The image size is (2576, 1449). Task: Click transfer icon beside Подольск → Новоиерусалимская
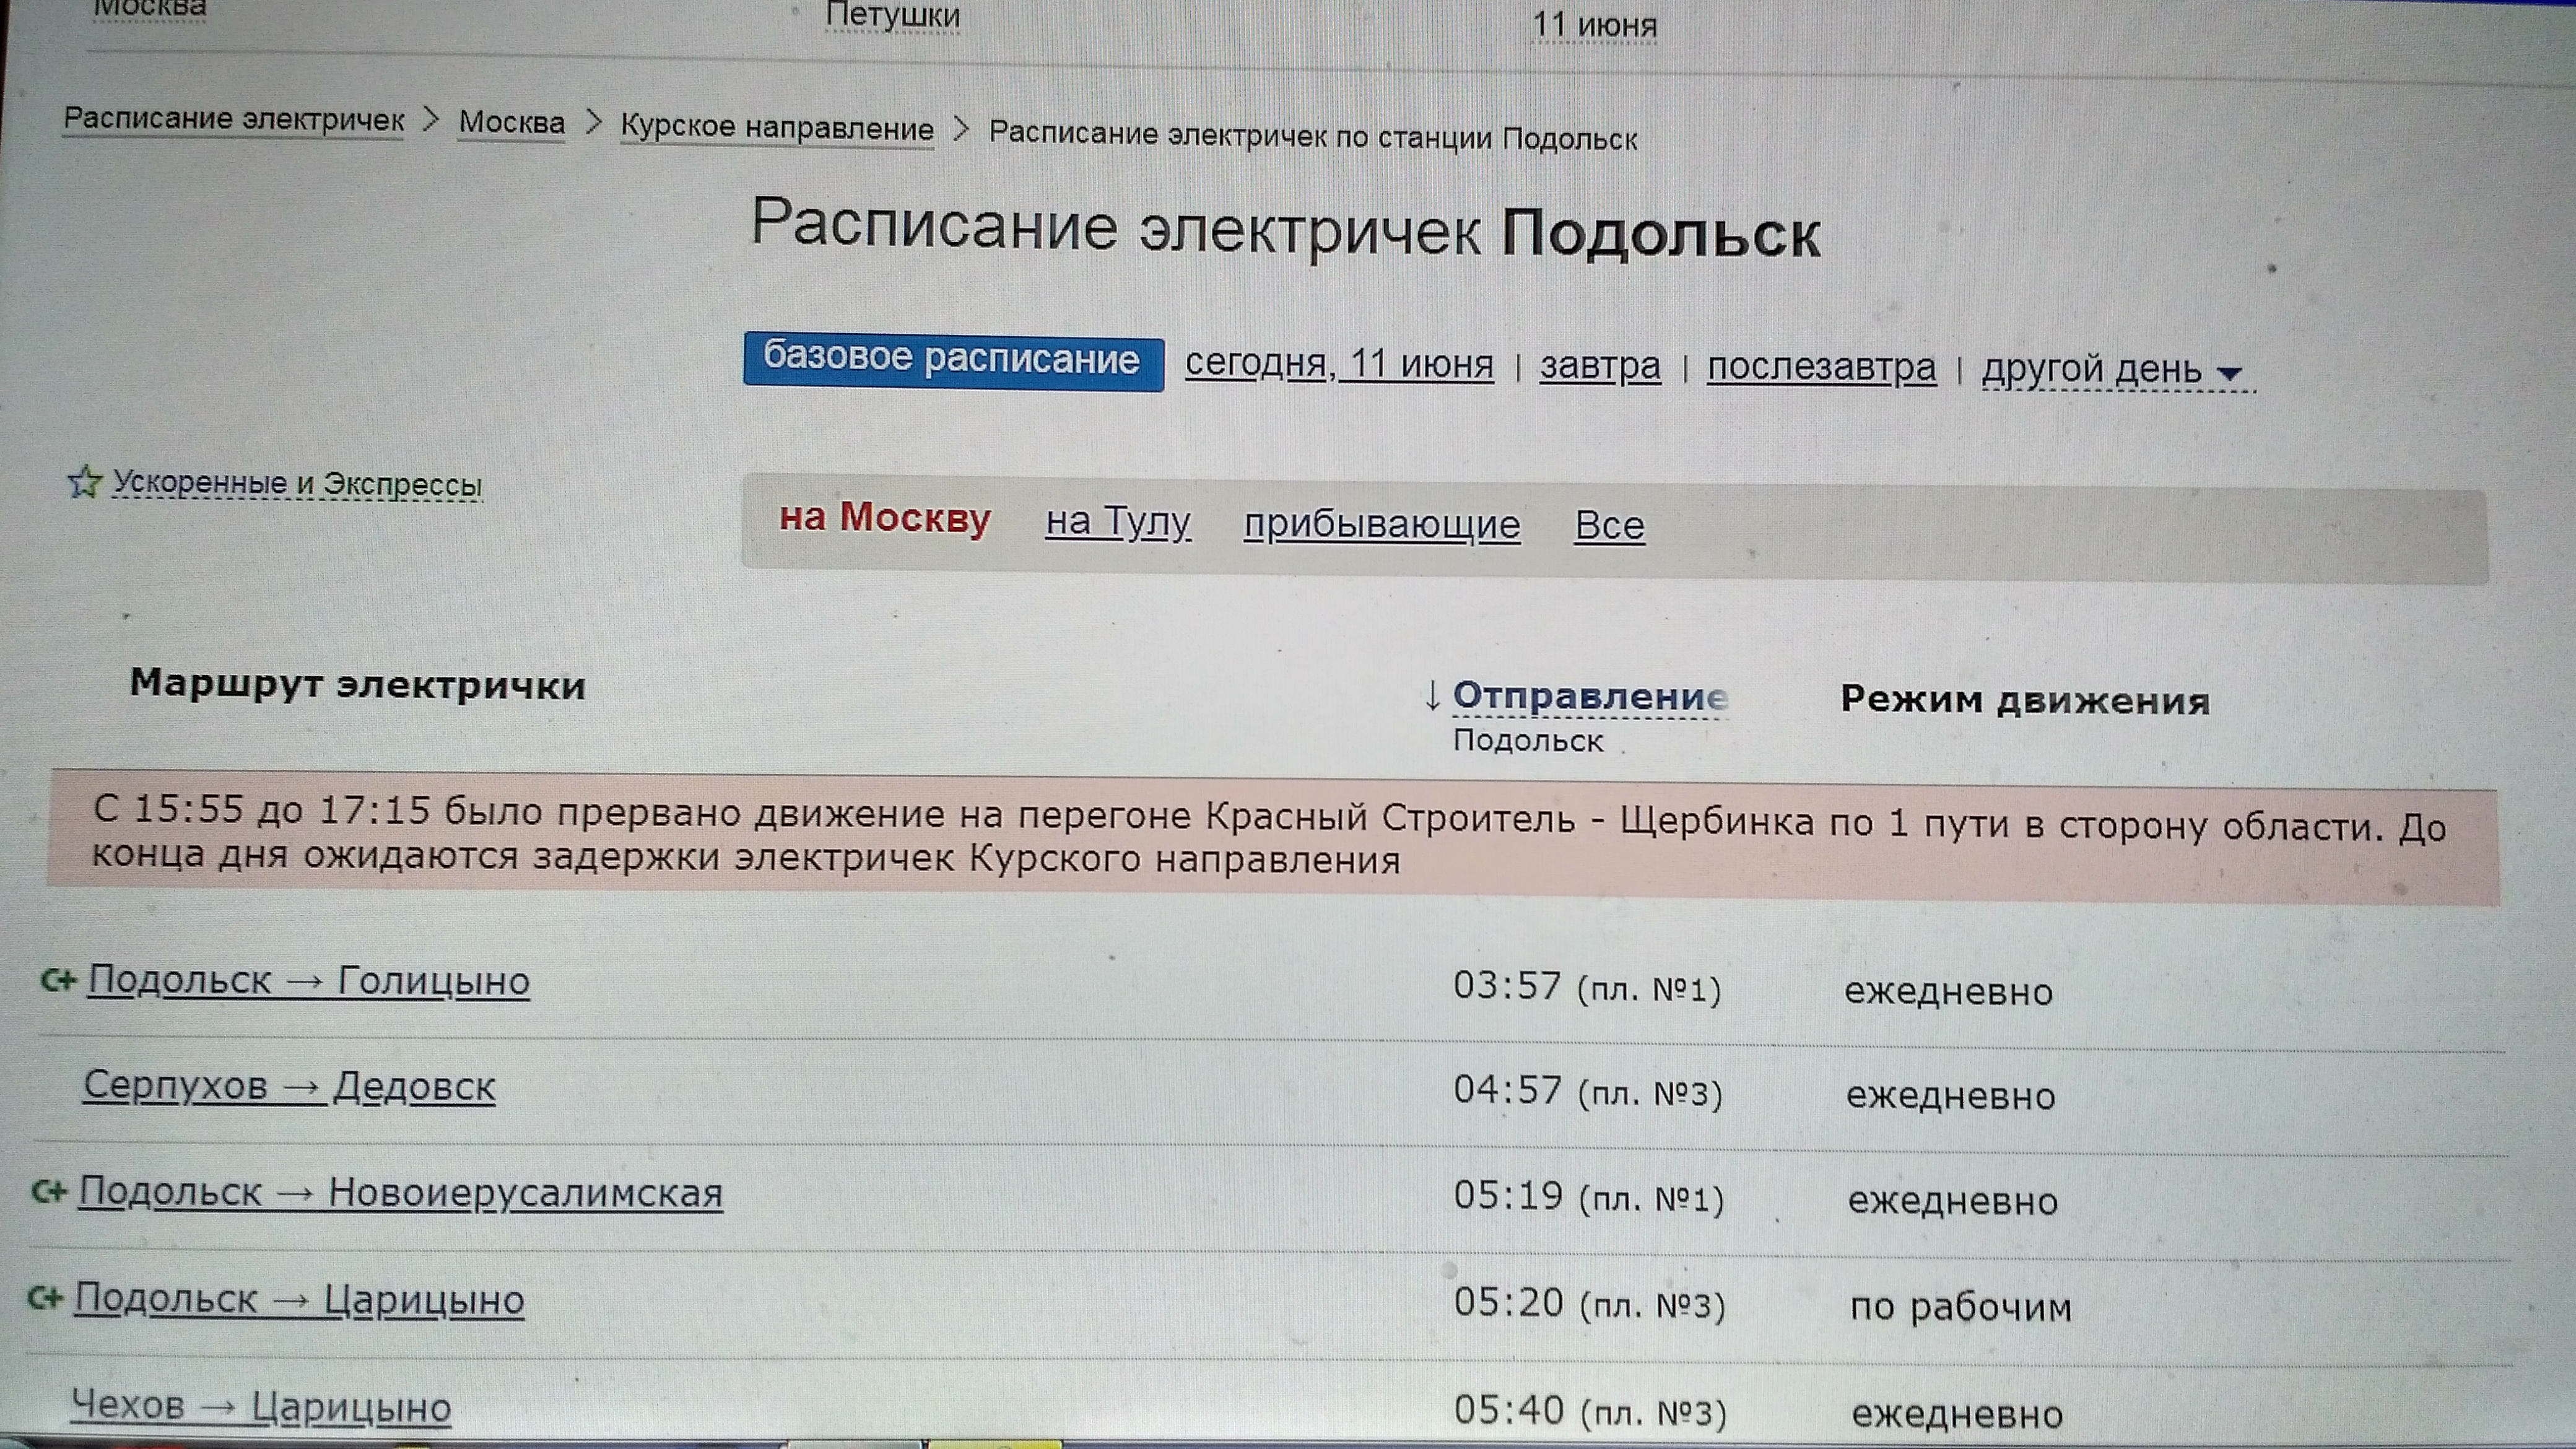50,1191
